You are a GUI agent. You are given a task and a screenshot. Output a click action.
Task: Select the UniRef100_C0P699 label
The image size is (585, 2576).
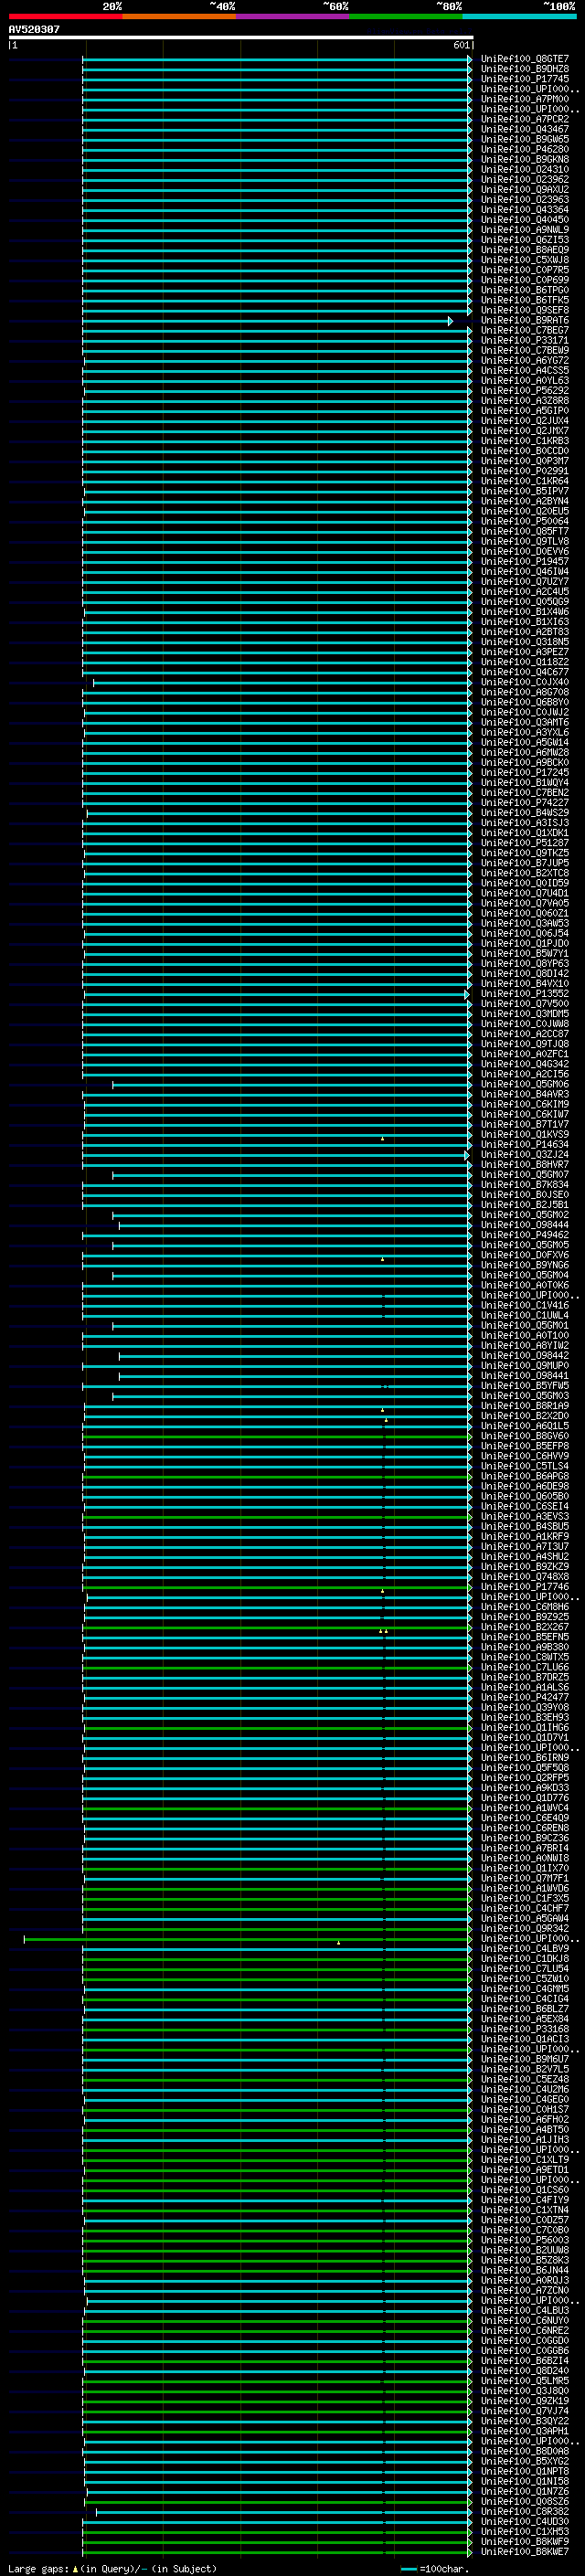tap(525, 280)
